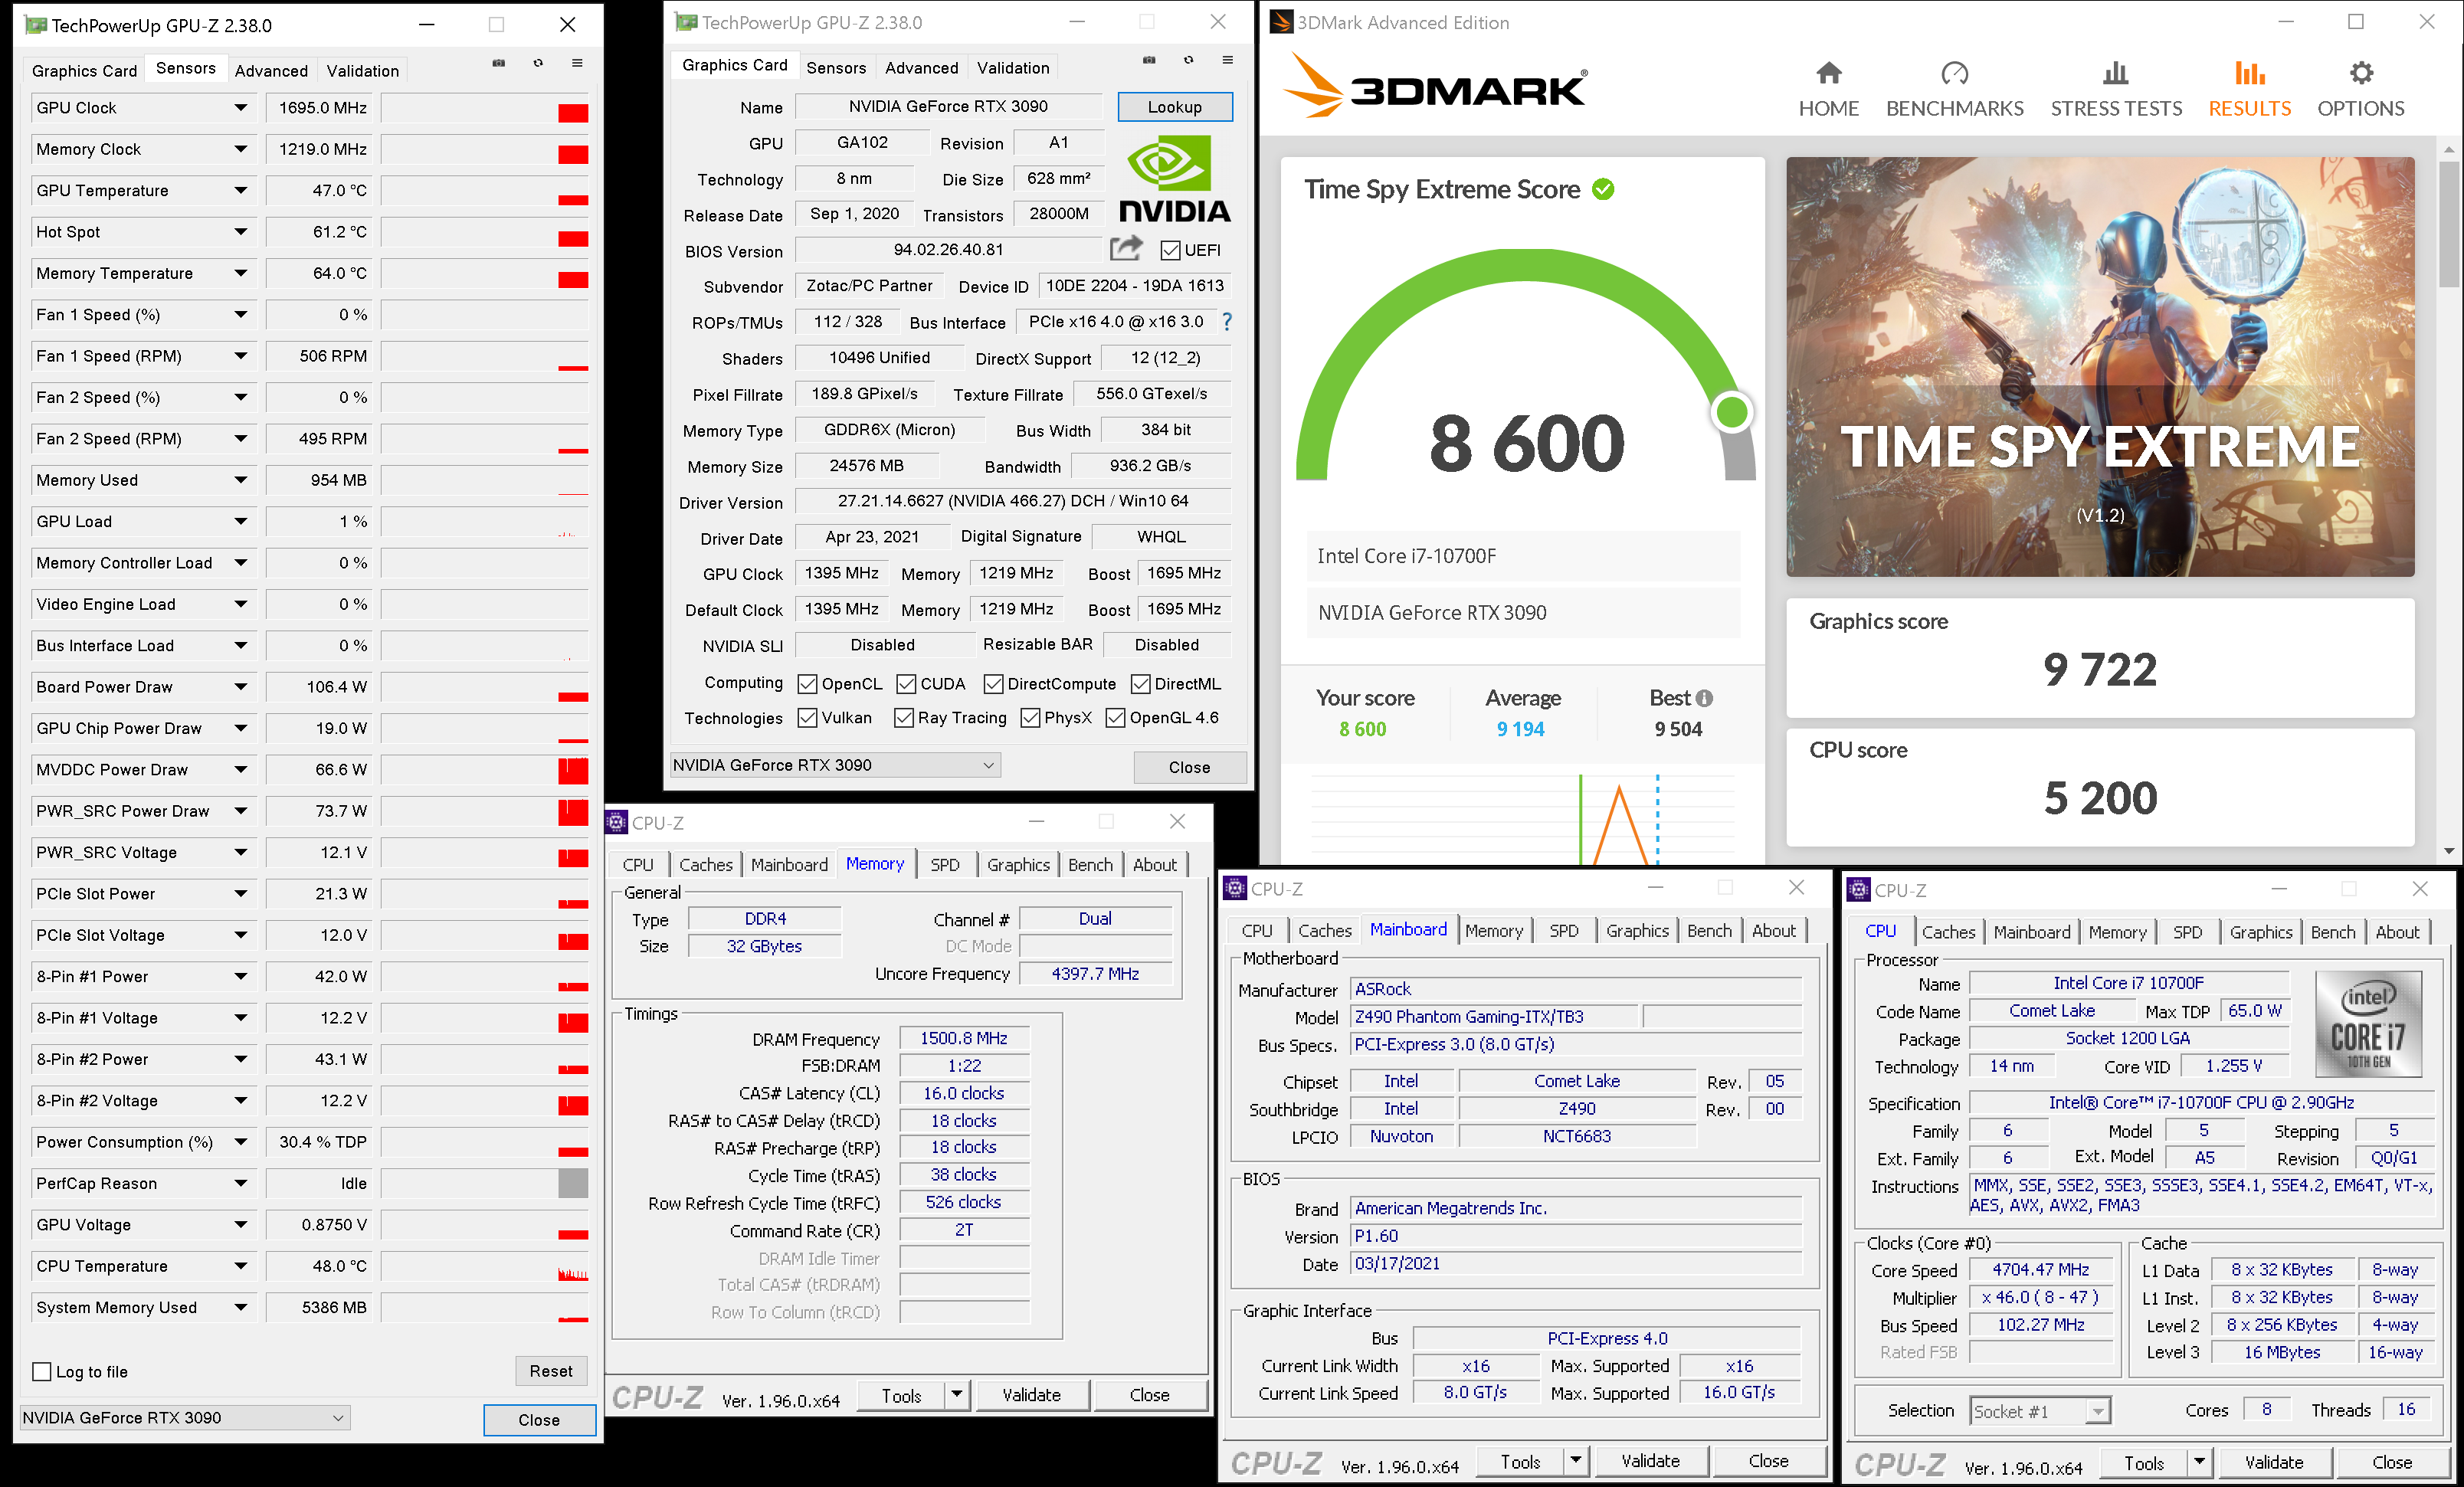Viewport: 2464px width, 1487px height.
Task: Expand the PerfCap Reason sensor dropdown
Action: [x=240, y=1183]
